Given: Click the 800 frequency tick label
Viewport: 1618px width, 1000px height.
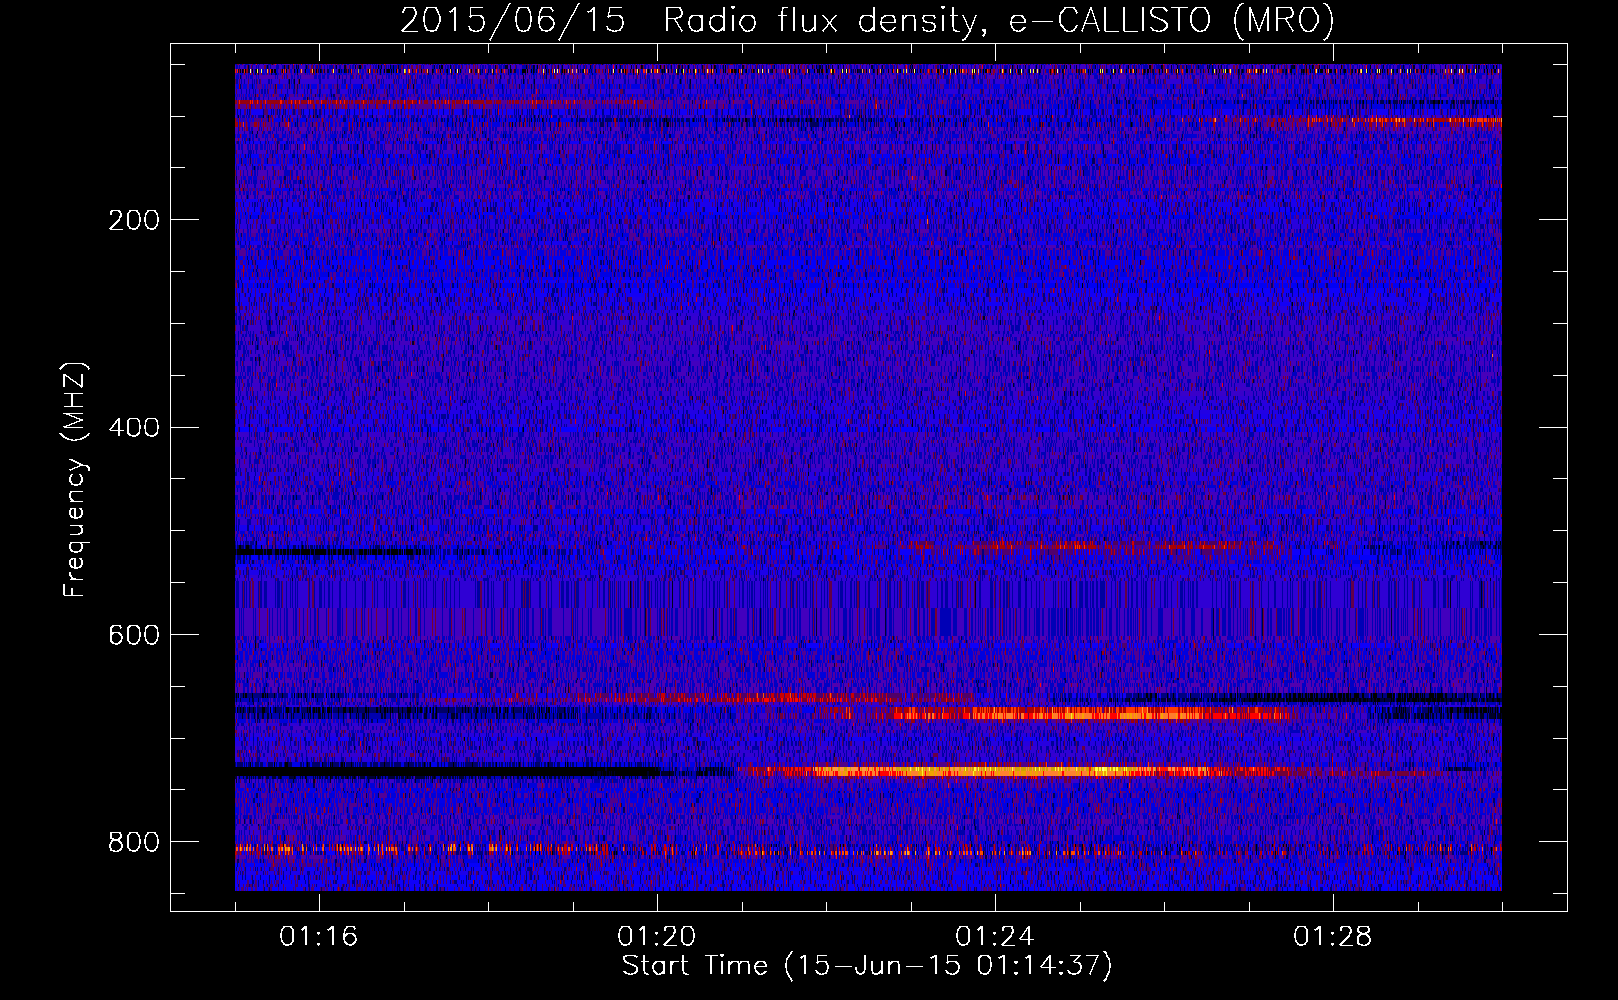Looking at the screenshot, I should pyautogui.click(x=134, y=843).
